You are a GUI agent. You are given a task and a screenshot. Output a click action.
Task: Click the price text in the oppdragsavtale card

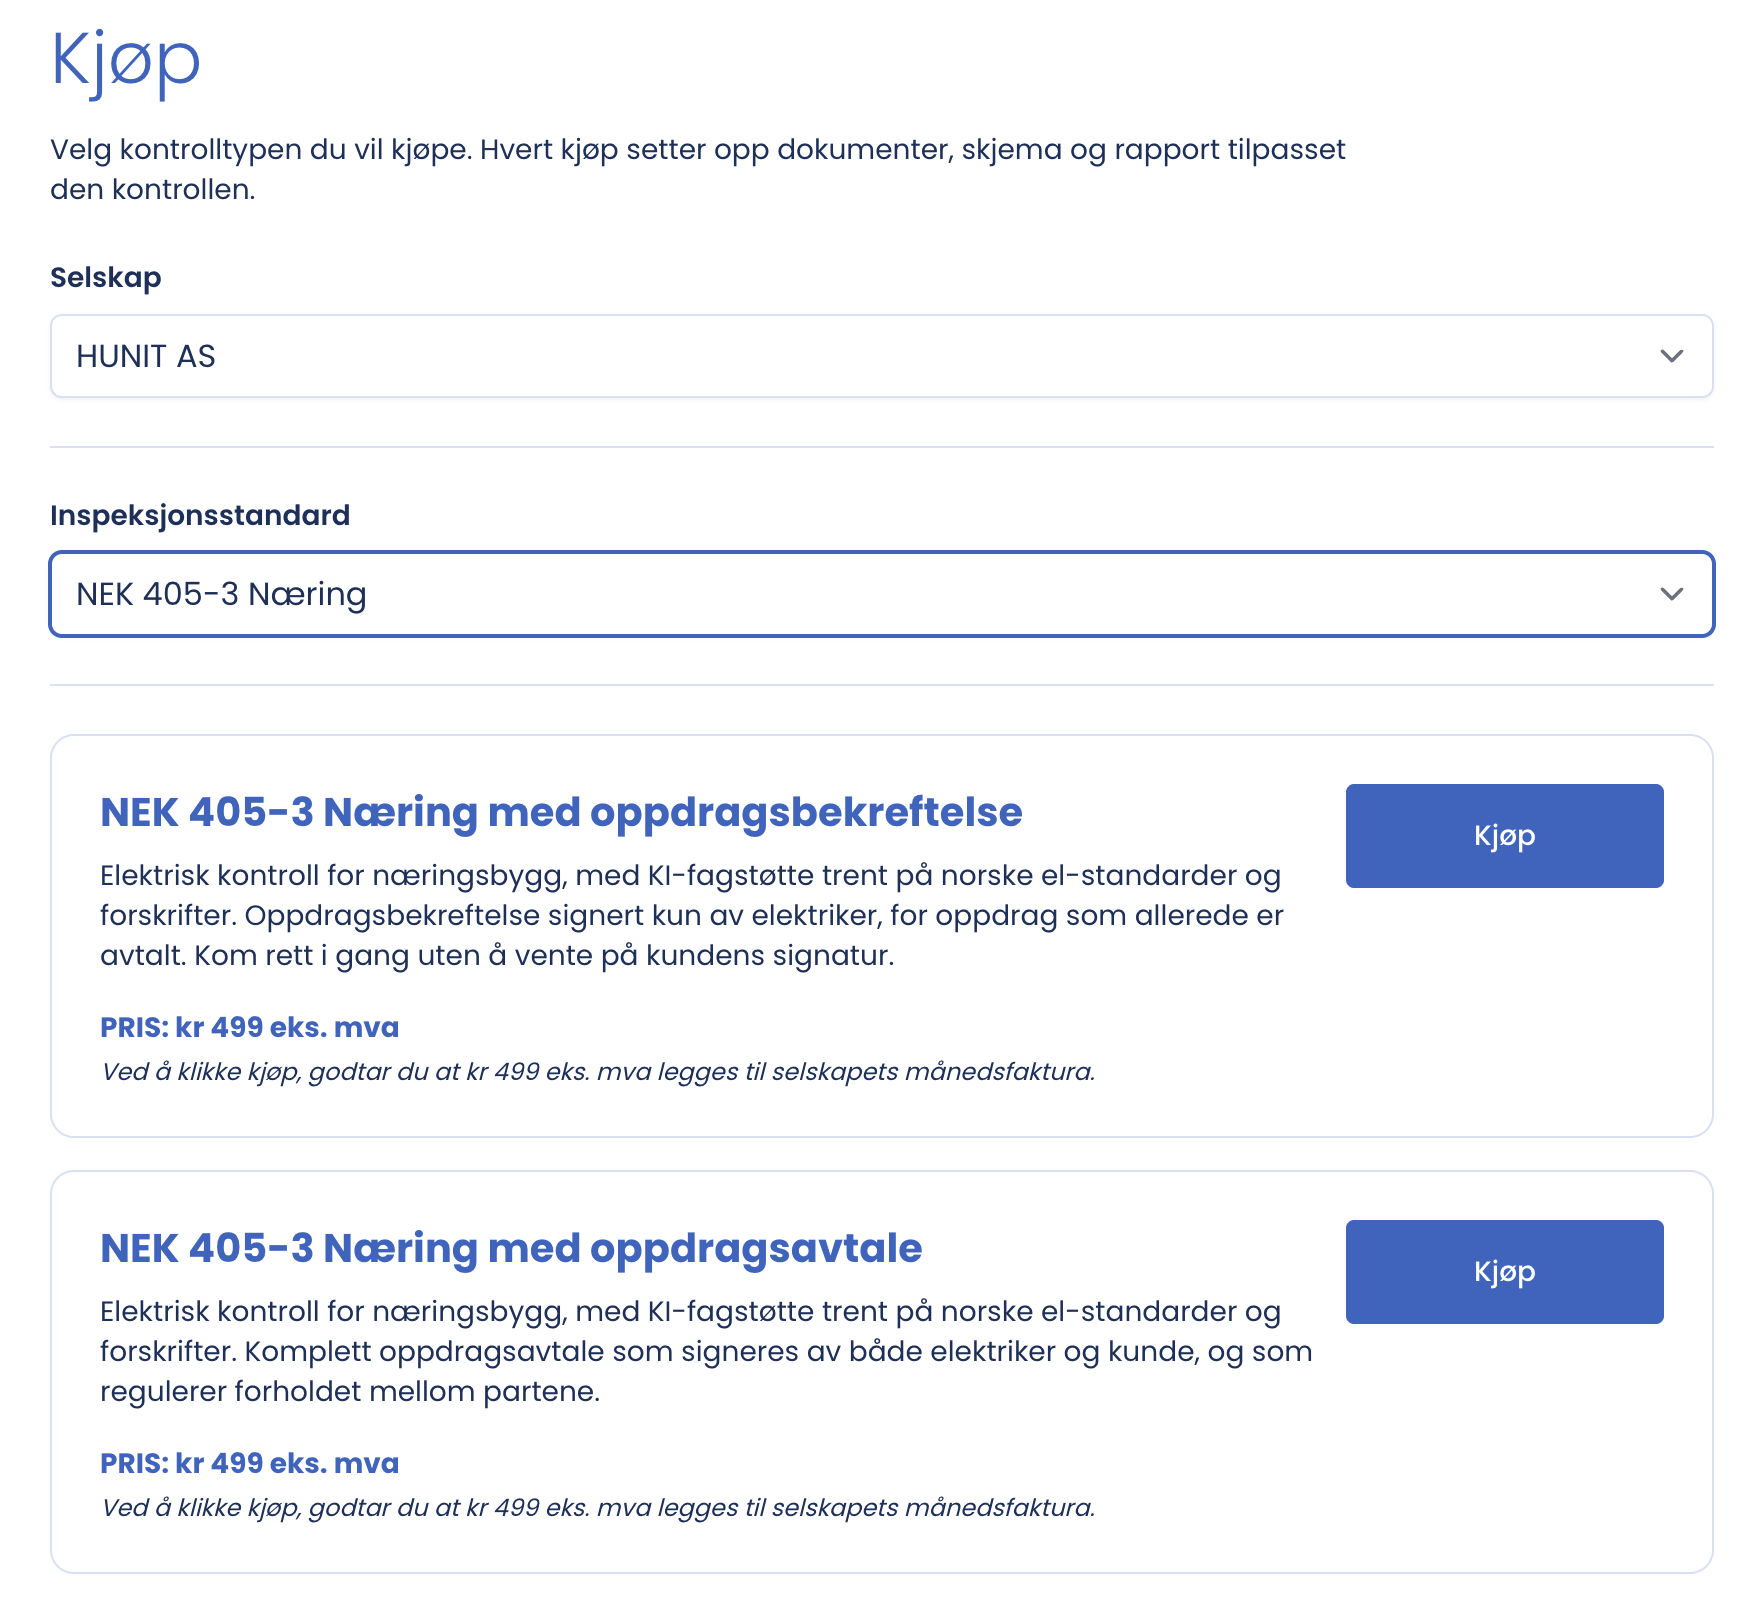[249, 1463]
